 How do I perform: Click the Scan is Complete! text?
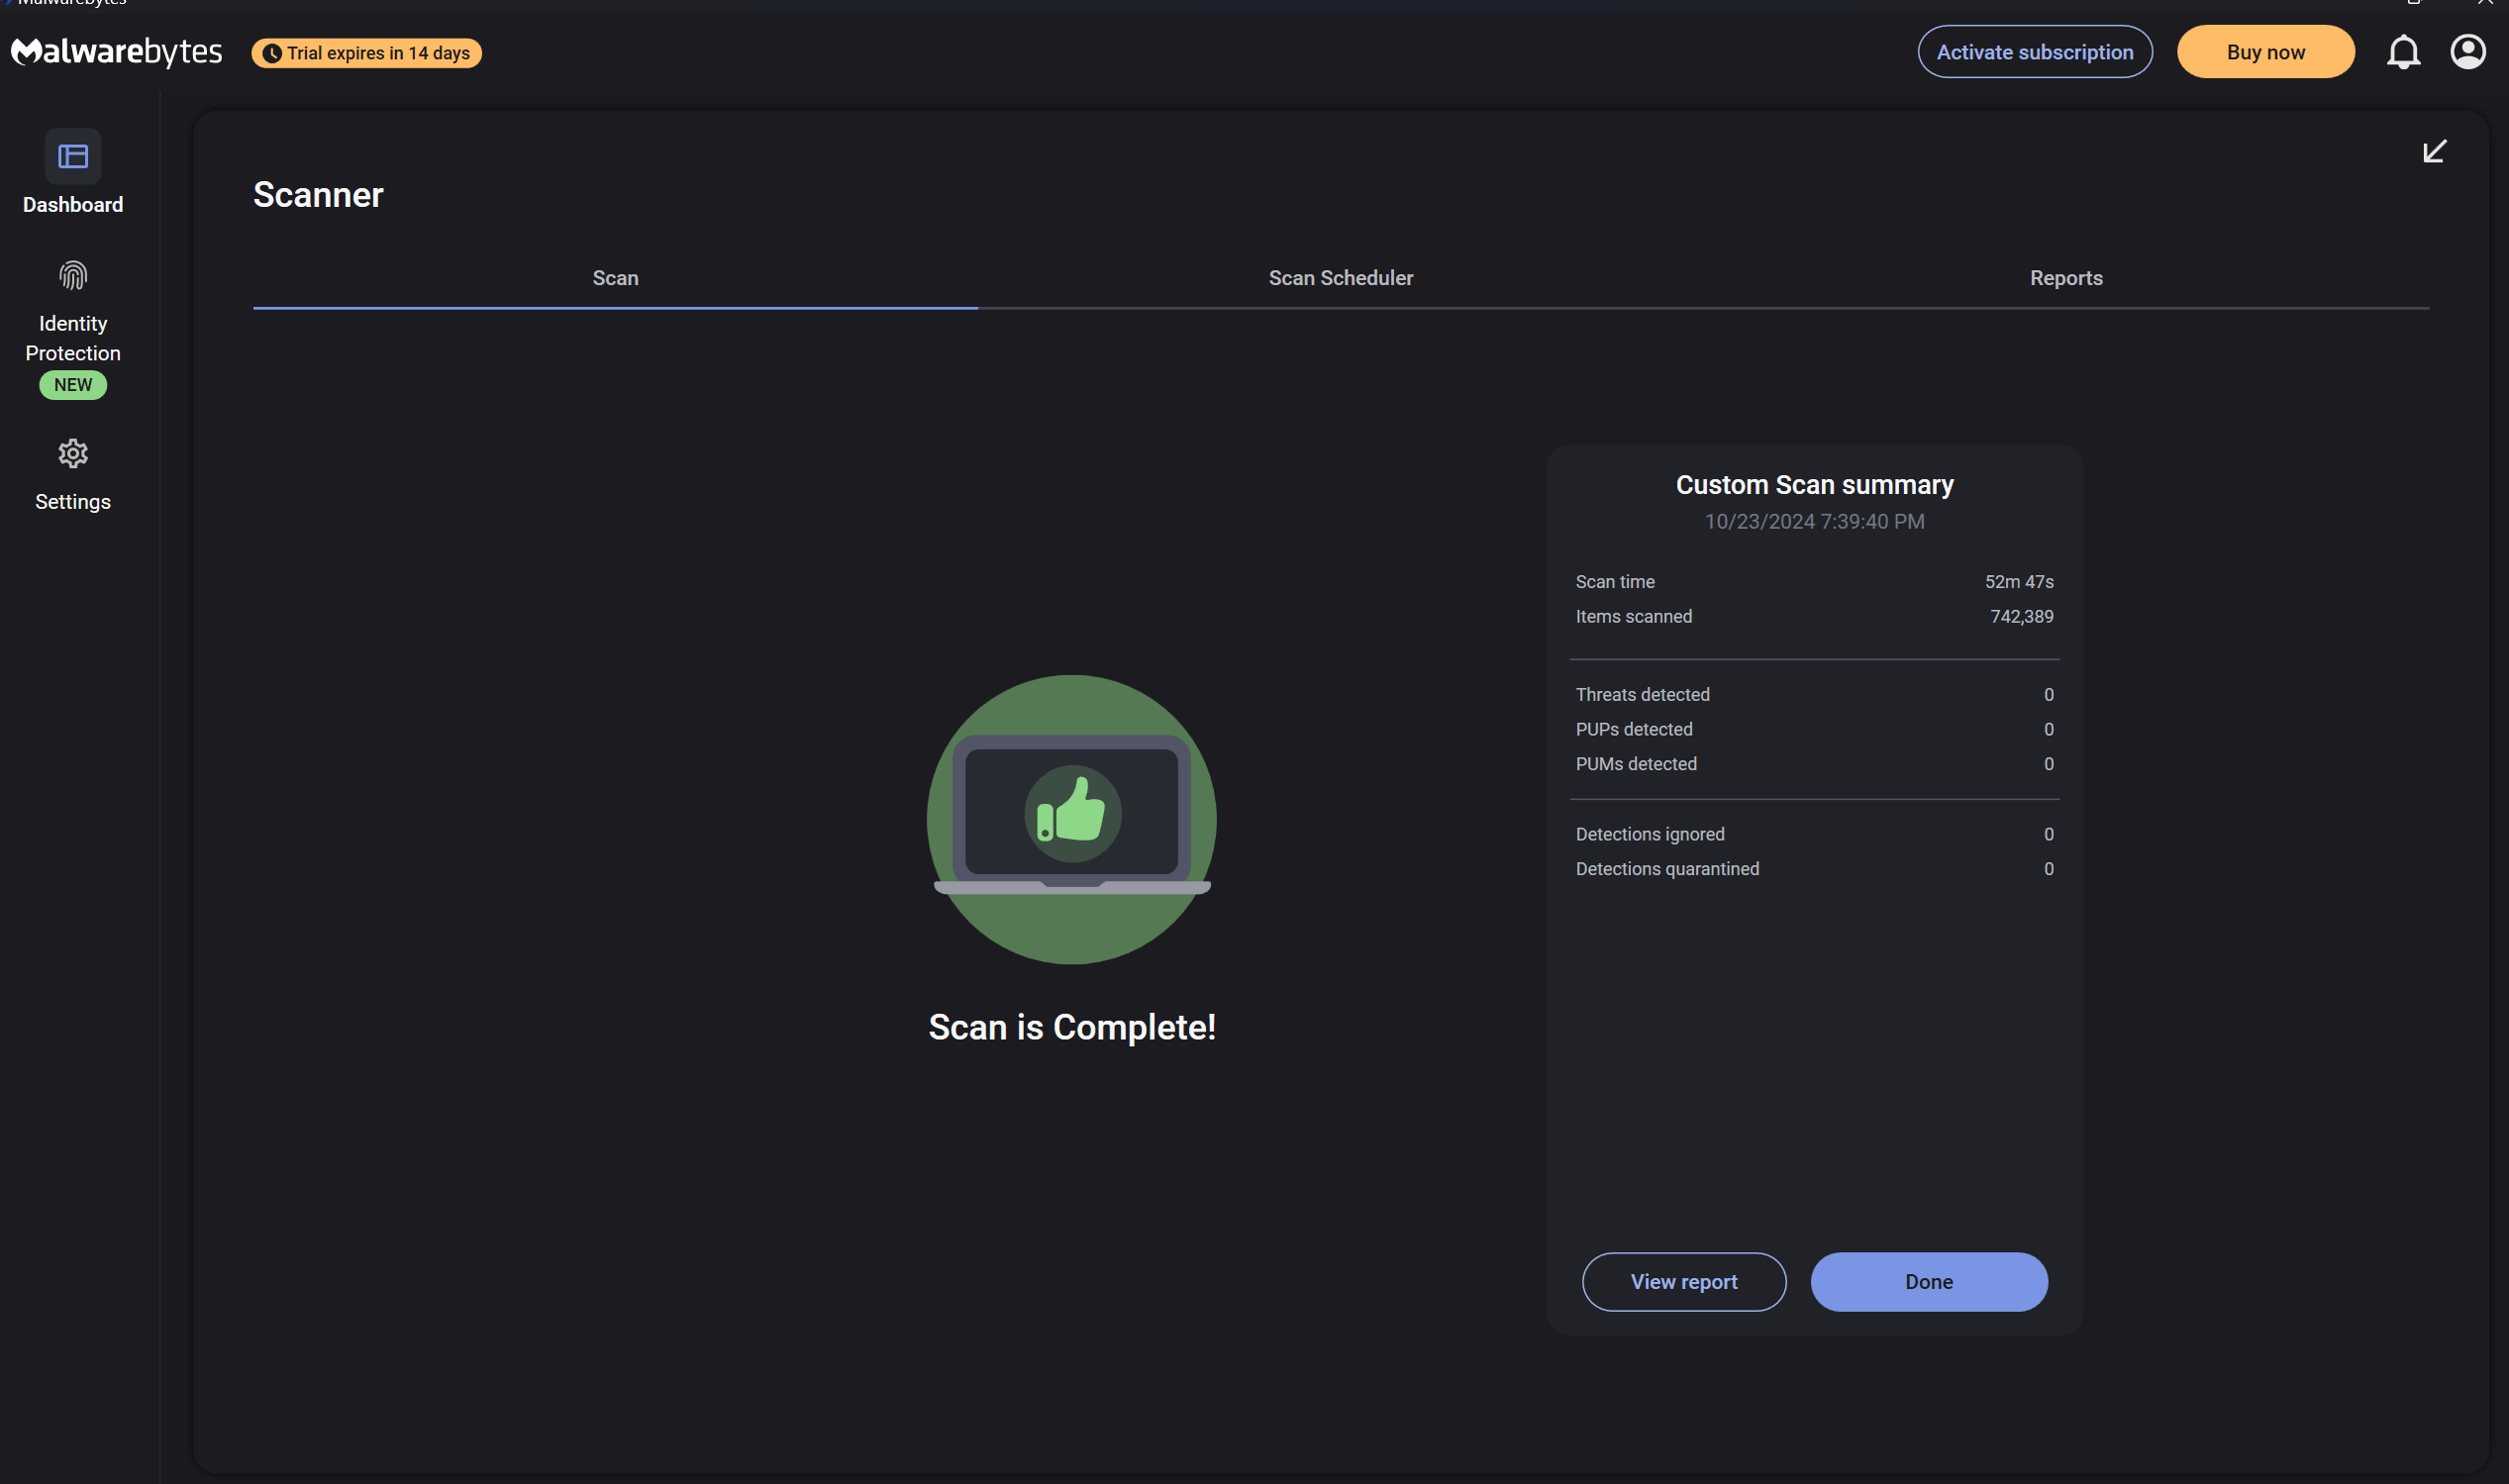click(1071, 1027)
